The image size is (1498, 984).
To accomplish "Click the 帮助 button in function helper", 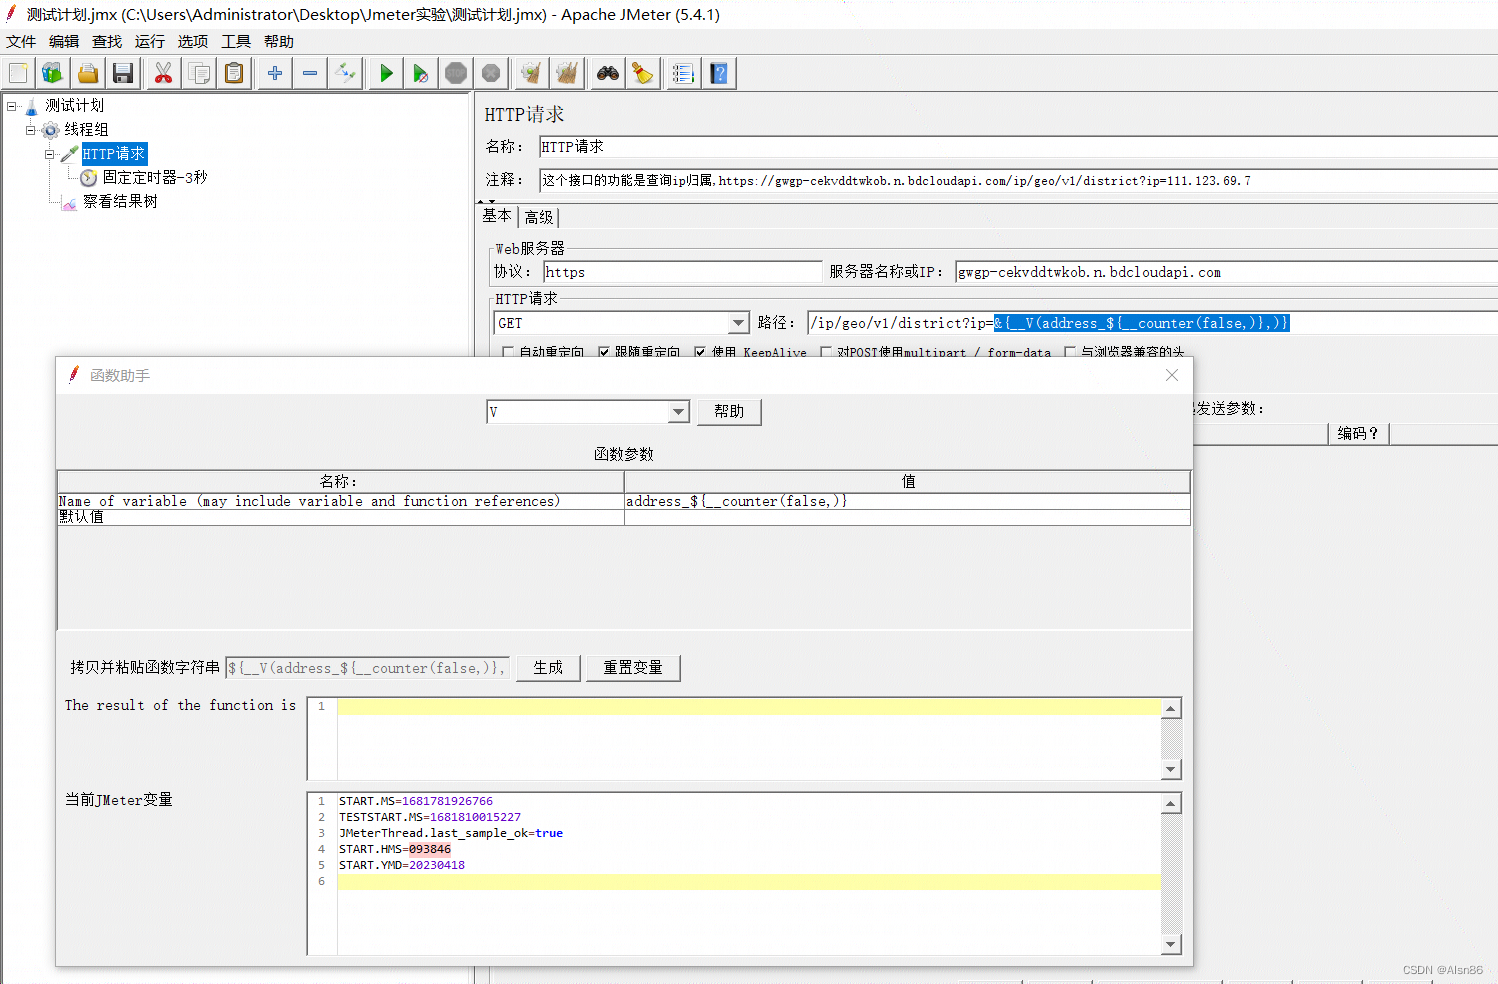I will click(729, 412).
